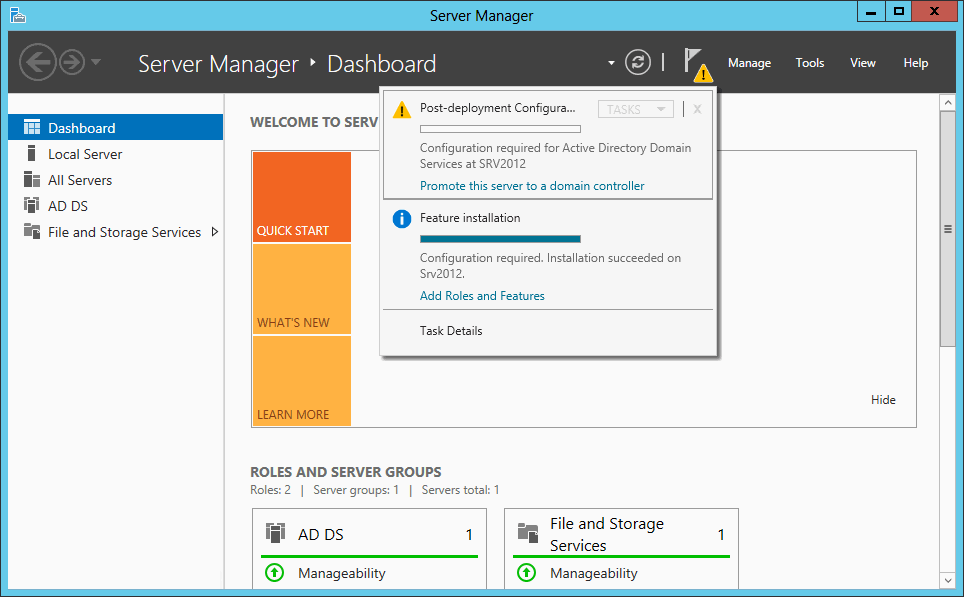Click the 'ROLES AND SERVER GROUPS' heading
This screenshot has width=964, height=597.
[x=346, y=472]
